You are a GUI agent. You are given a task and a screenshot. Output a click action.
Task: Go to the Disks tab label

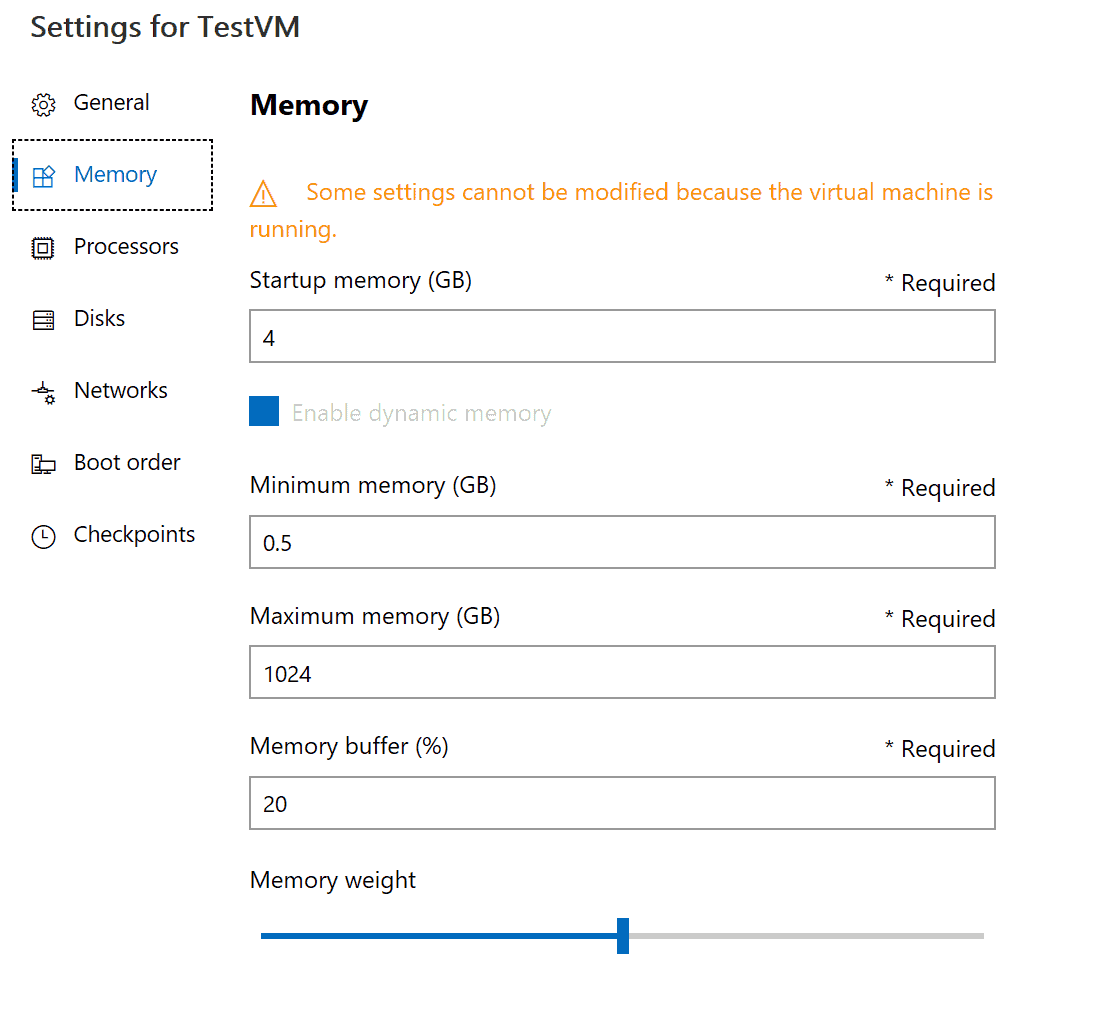[x=99, y=319]
